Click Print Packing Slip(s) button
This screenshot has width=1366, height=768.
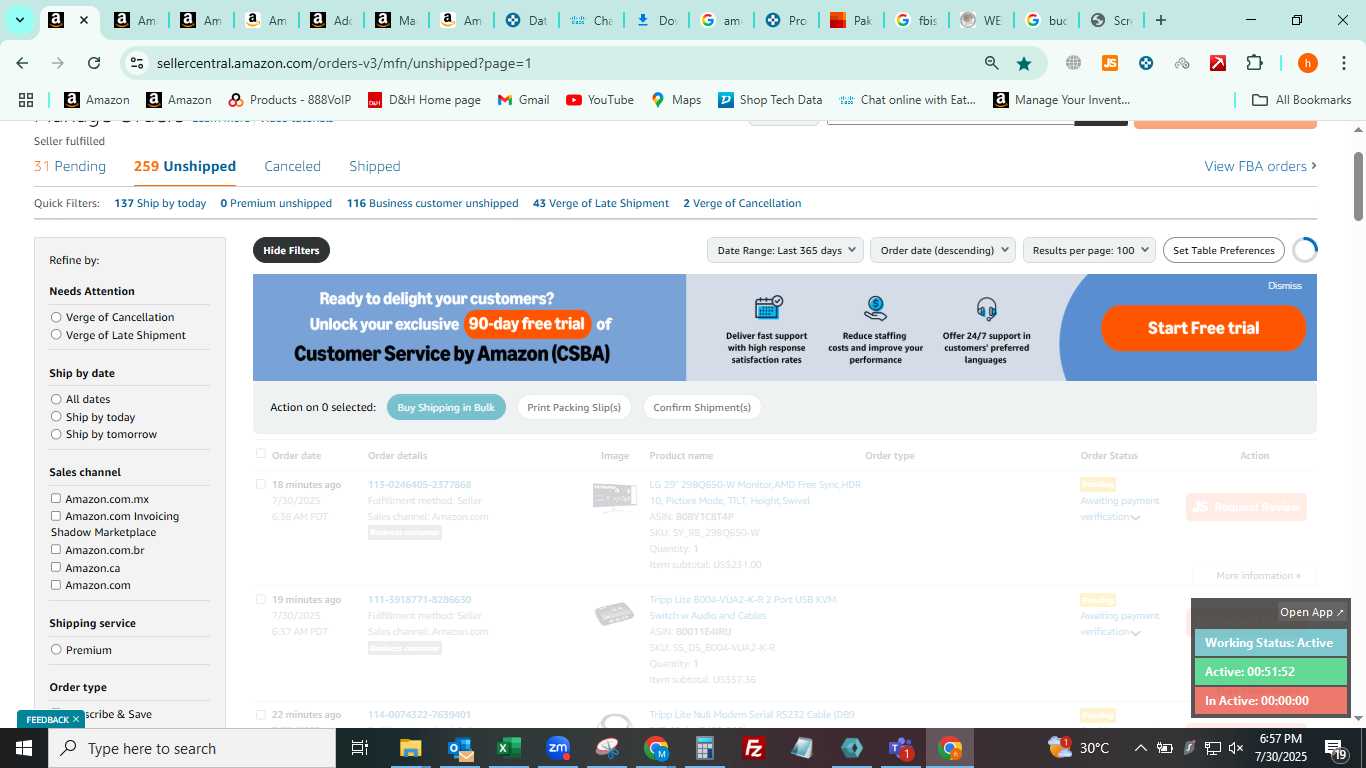pos(574,407)
